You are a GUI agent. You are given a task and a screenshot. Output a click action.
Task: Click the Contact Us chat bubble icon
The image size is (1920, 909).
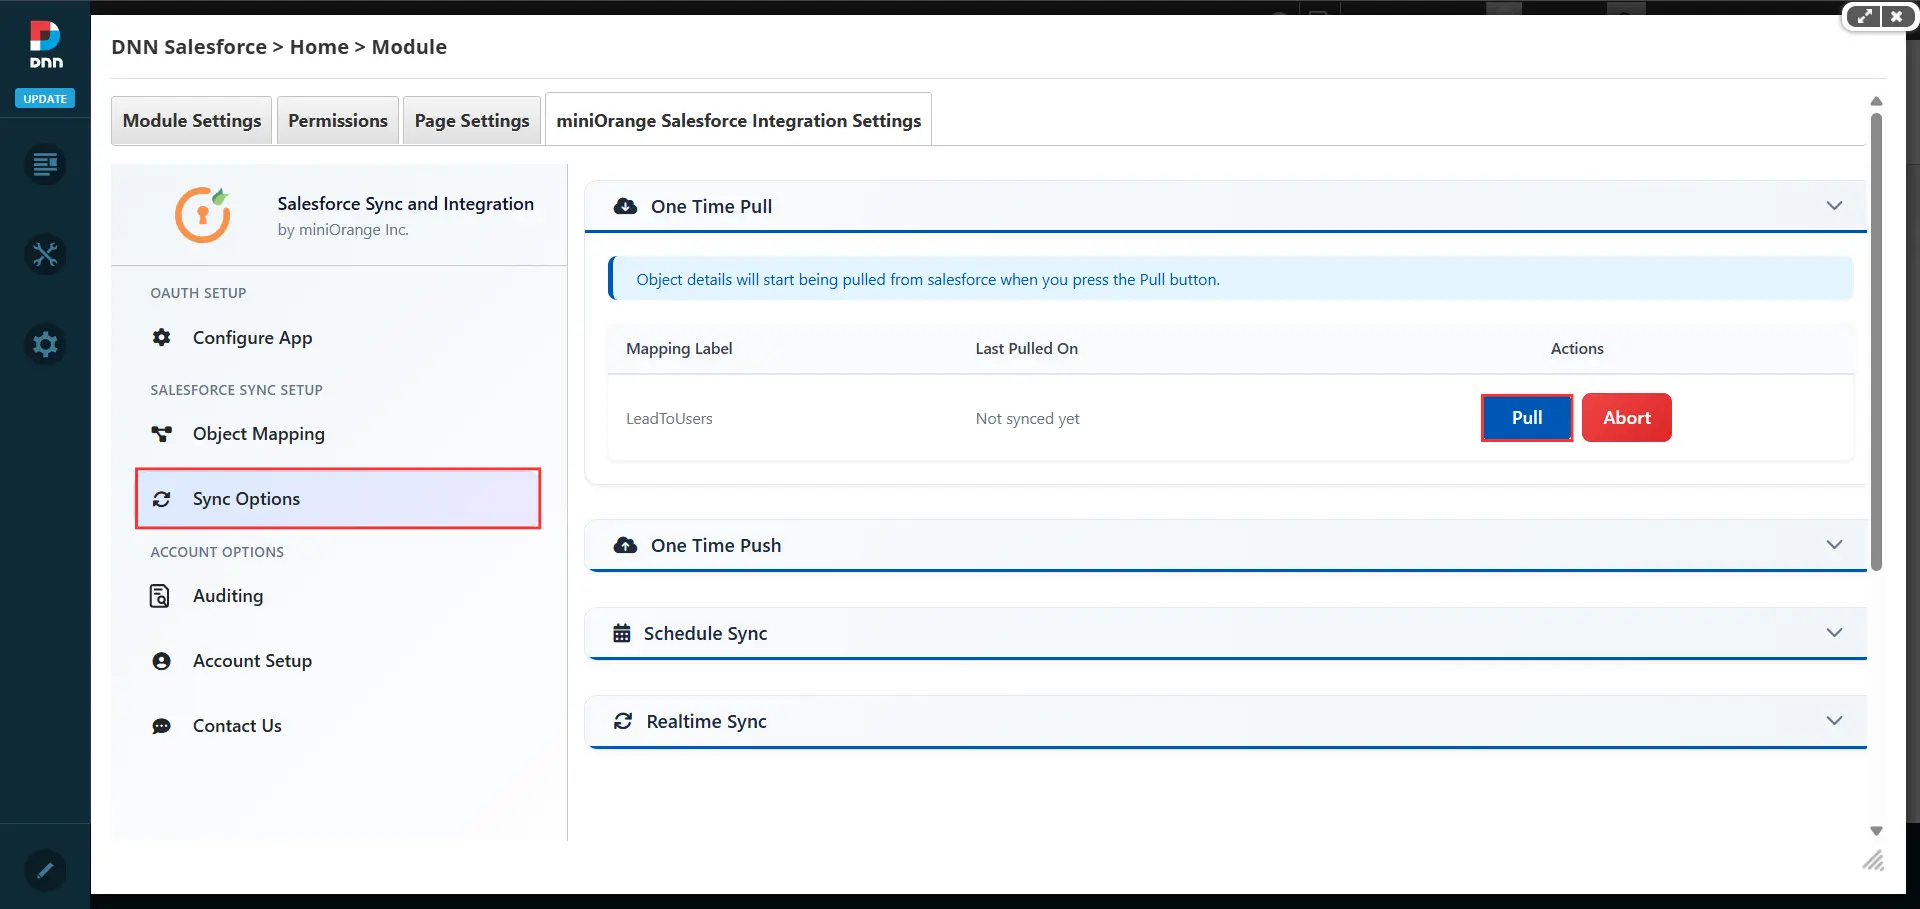tap(161, 726)
